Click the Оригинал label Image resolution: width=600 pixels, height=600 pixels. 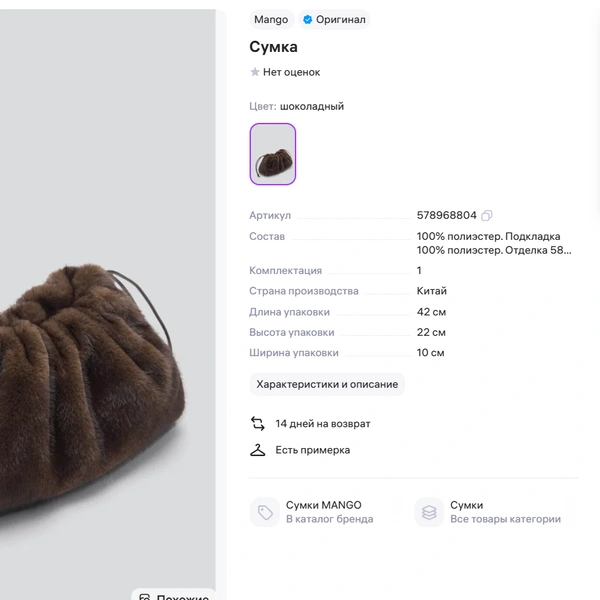(x=341, y=19)
